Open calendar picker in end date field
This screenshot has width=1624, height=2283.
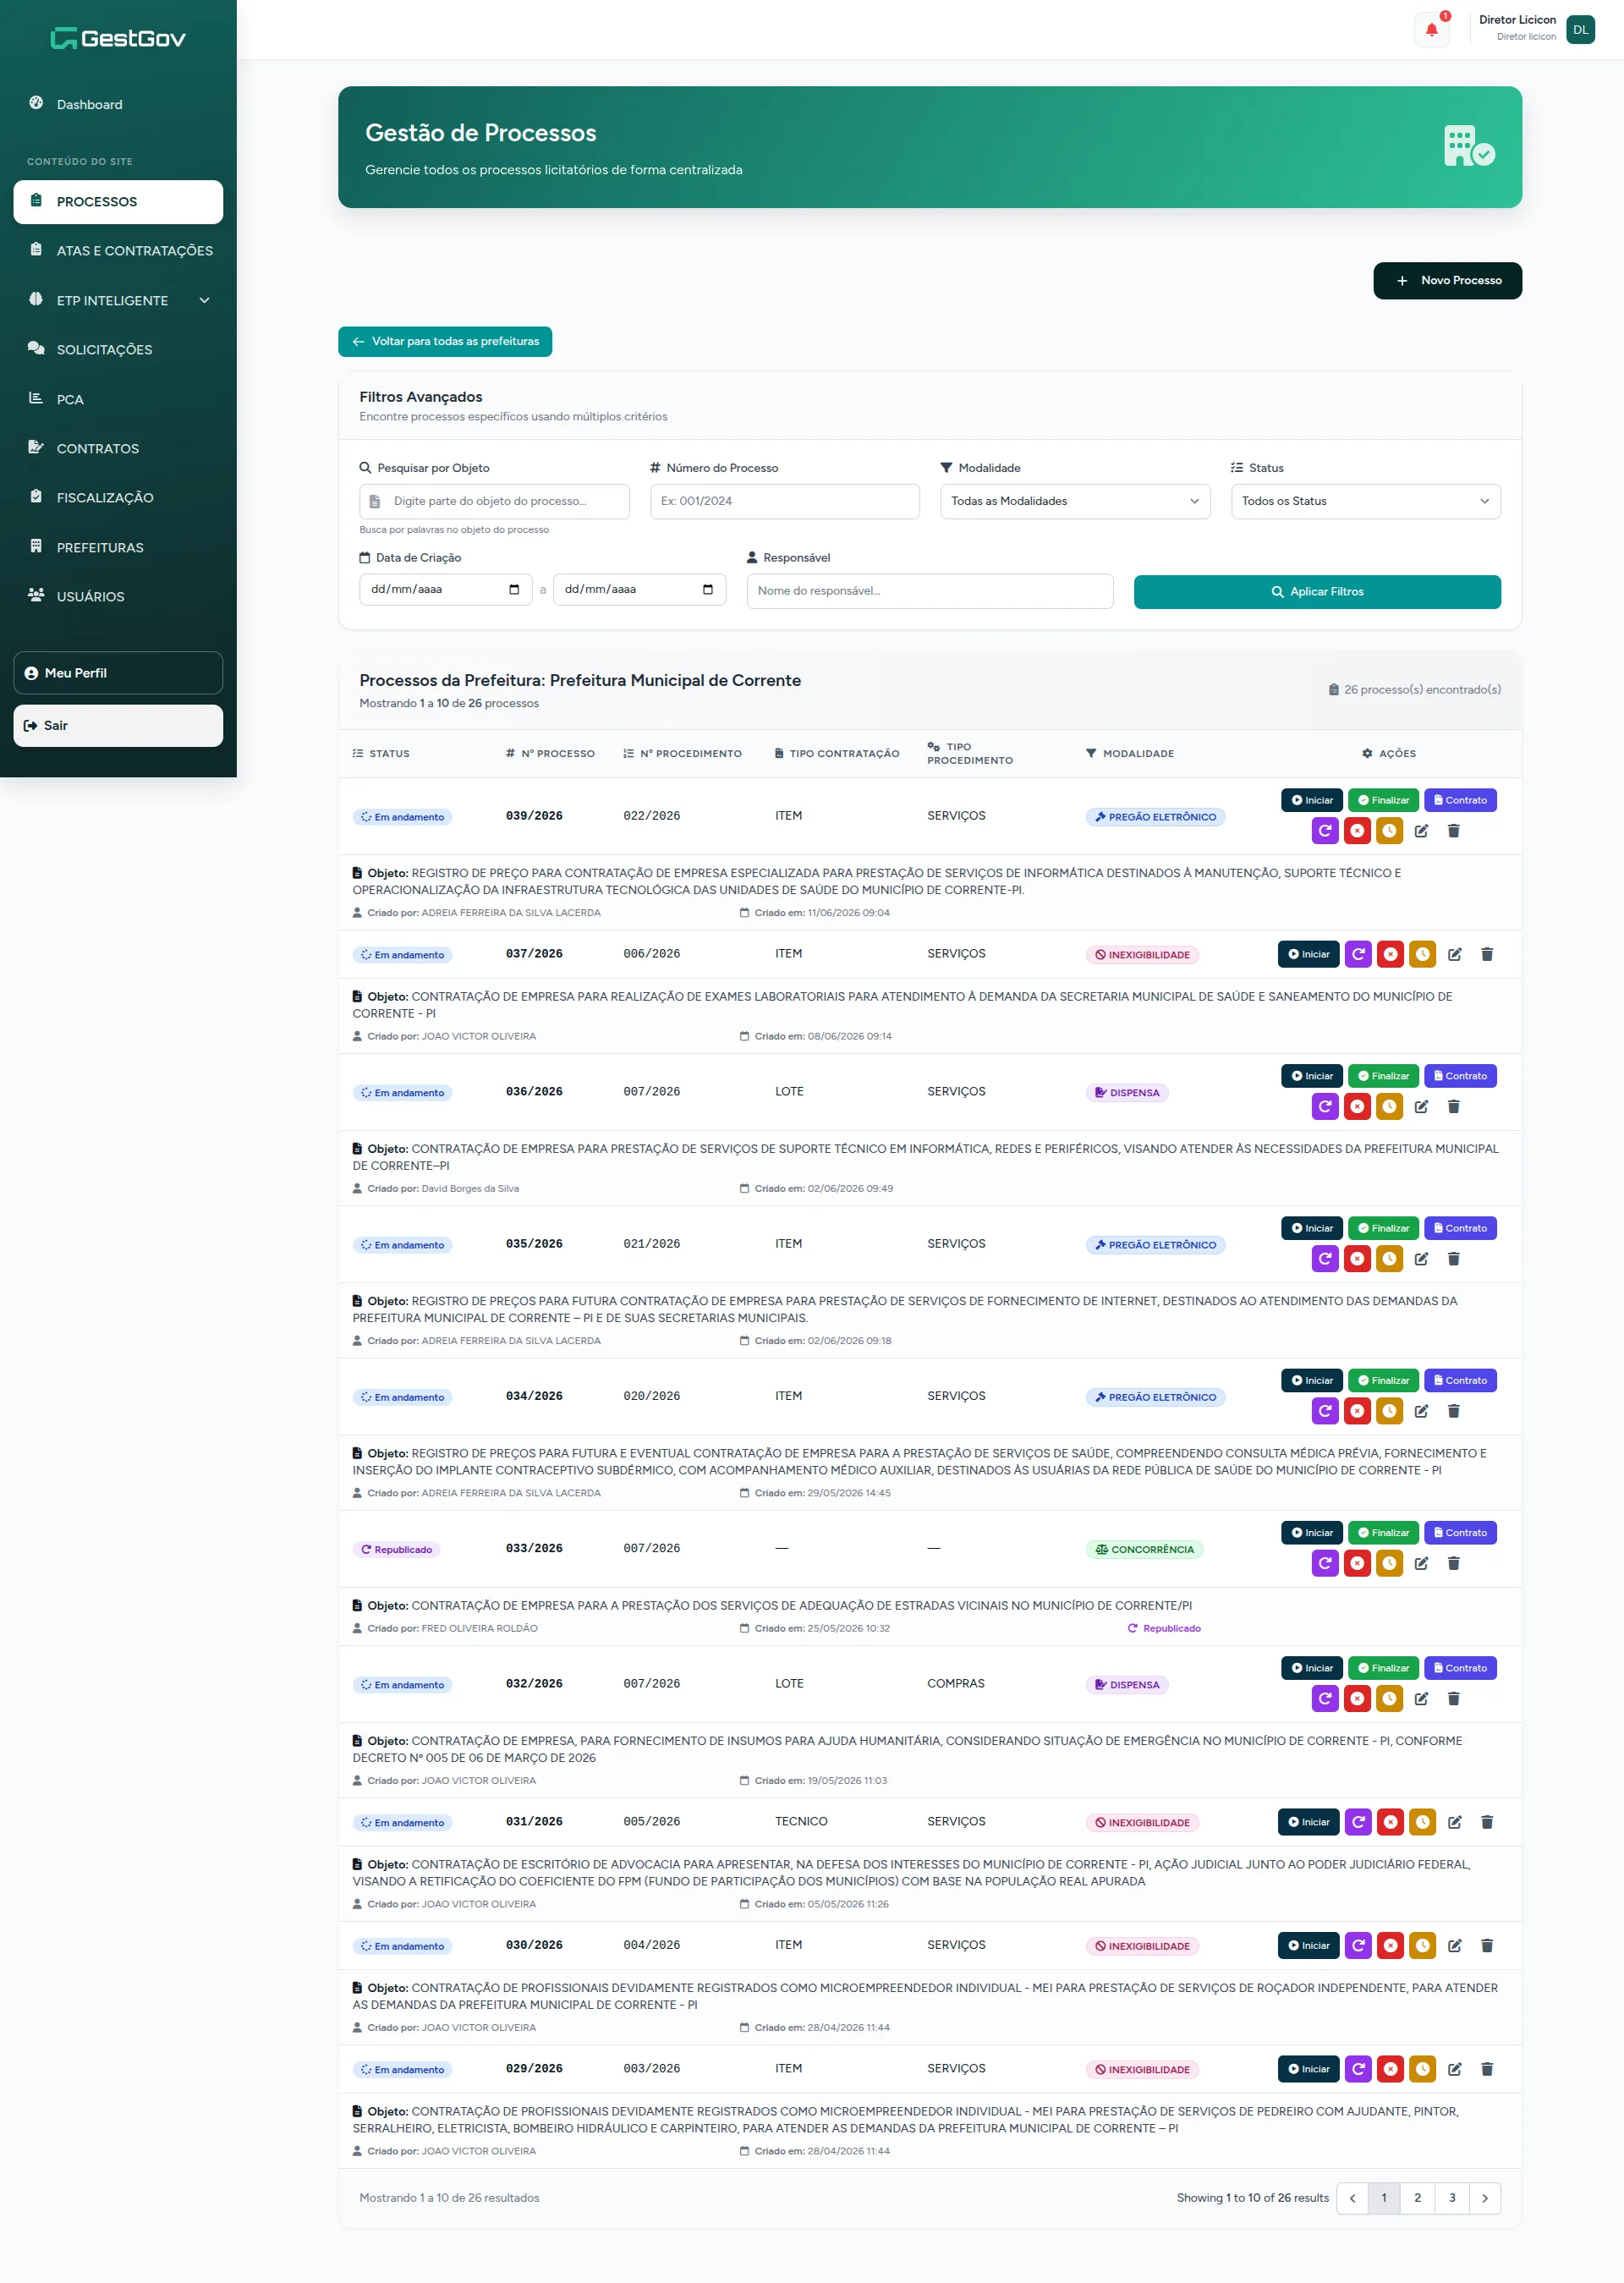708,589
